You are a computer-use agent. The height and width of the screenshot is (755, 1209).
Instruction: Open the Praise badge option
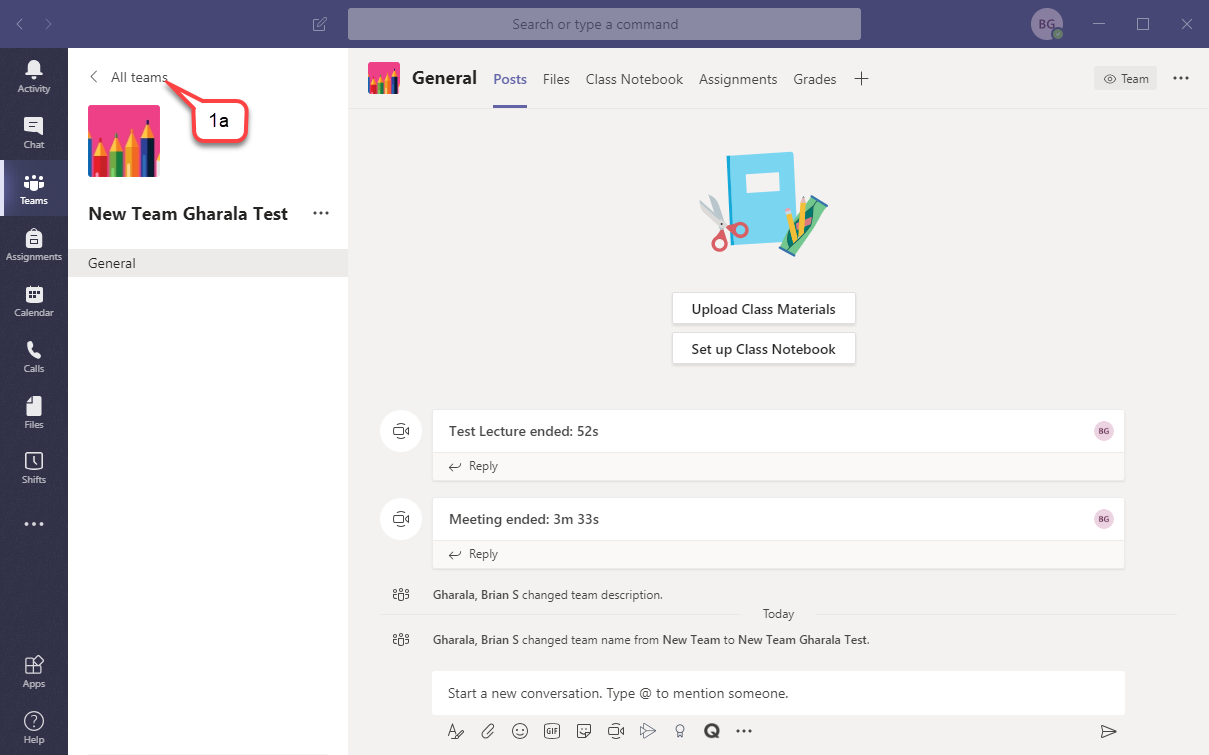tap(680, 731)
